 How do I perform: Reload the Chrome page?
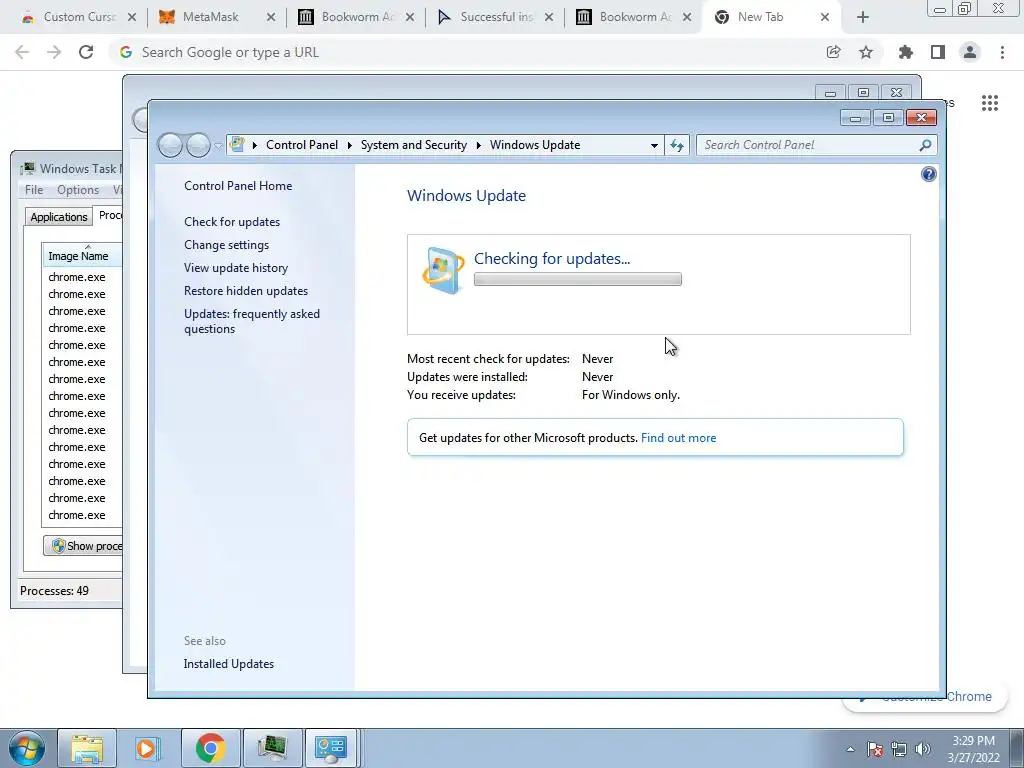pyautogui.click(x=86, y=52)
